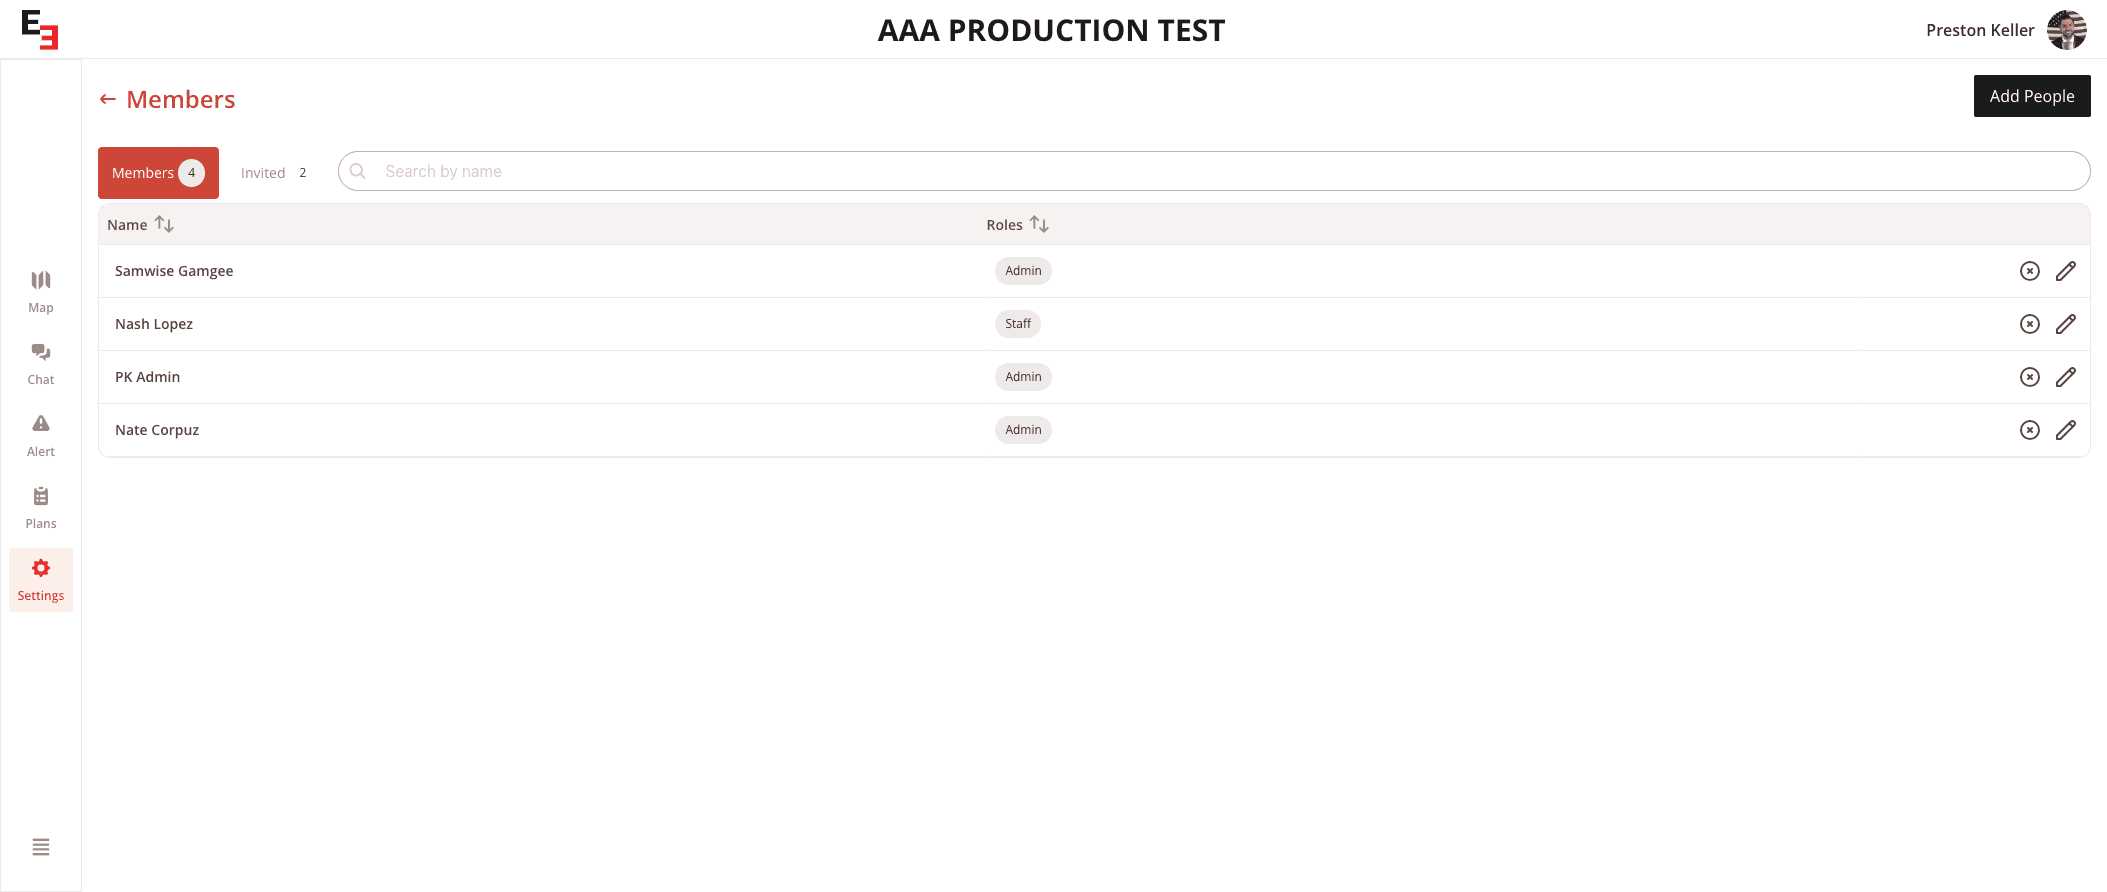This screenshot has width=2107, height=892.
Task: Sort the table by Name column arrows
Action: (164, 224)
